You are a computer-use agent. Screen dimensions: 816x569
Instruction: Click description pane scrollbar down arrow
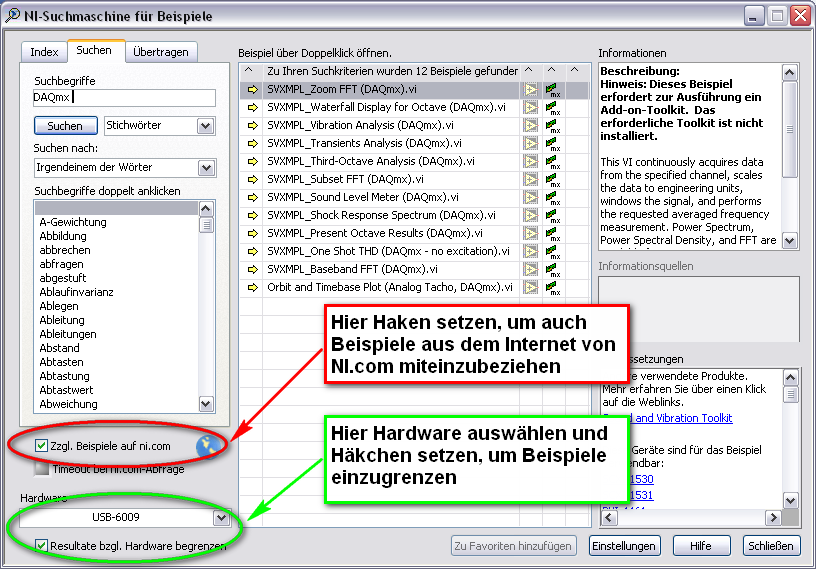pyautogui.click(x=790, y=240)
